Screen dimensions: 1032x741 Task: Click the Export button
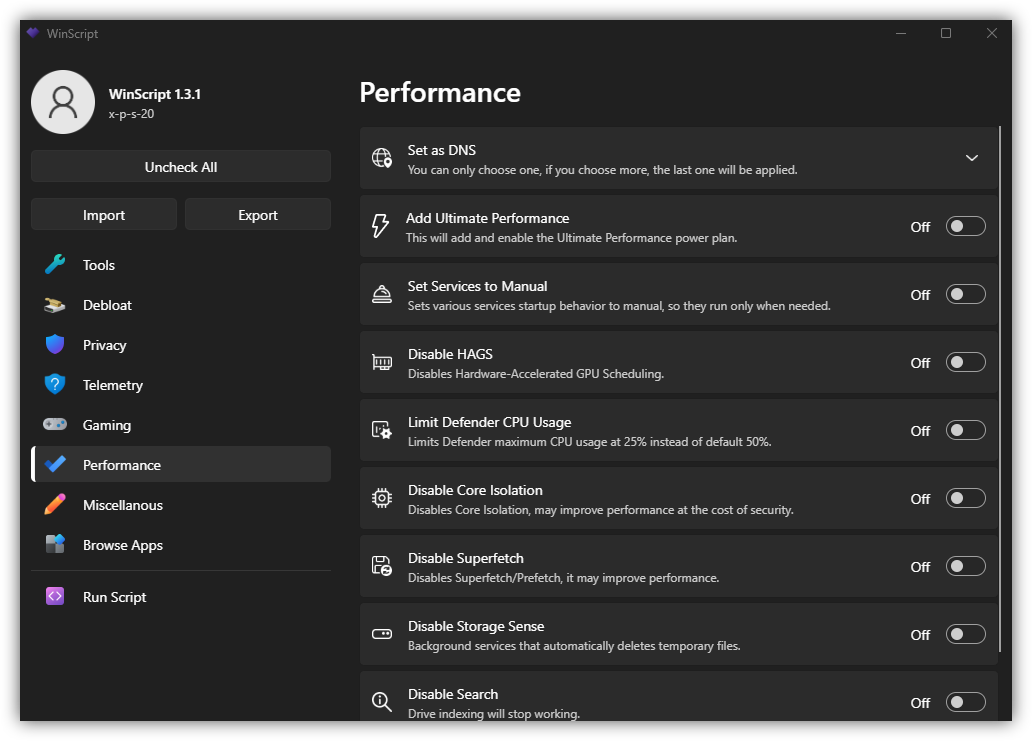[258, 215]
